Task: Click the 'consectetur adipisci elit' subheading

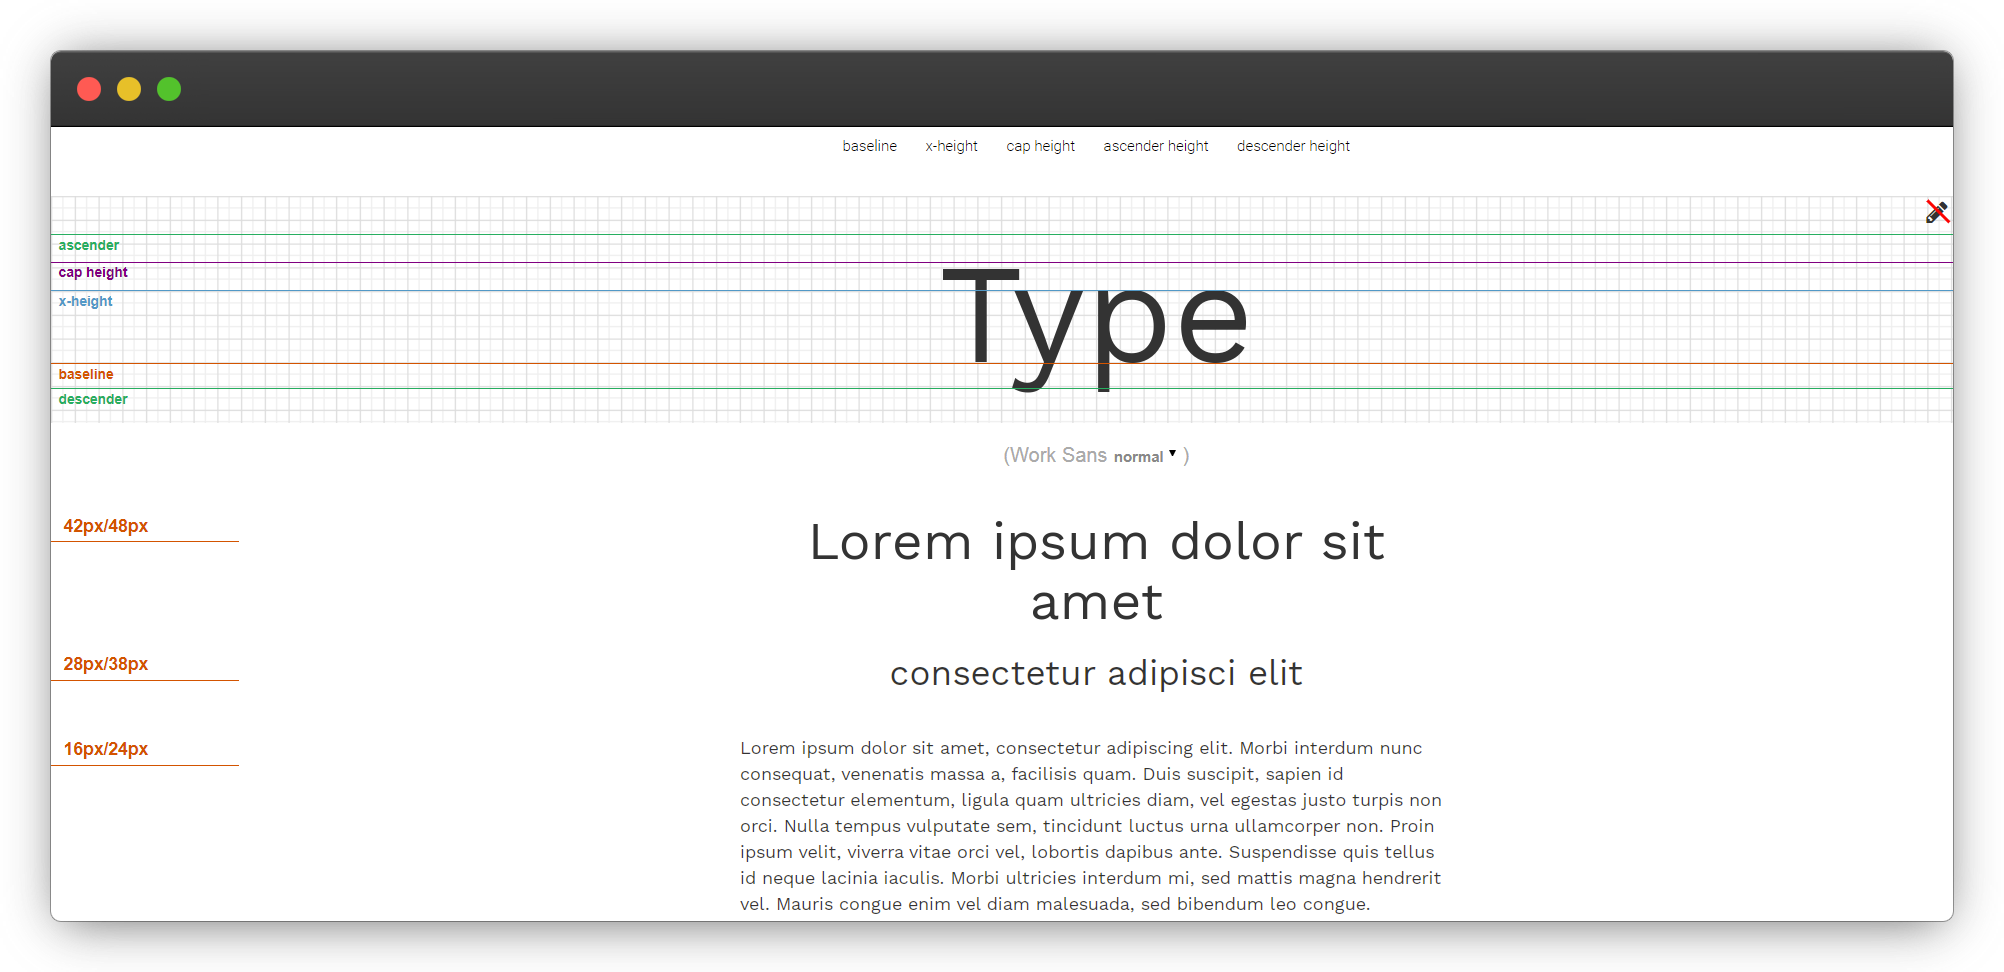Action: [1096, 673]
